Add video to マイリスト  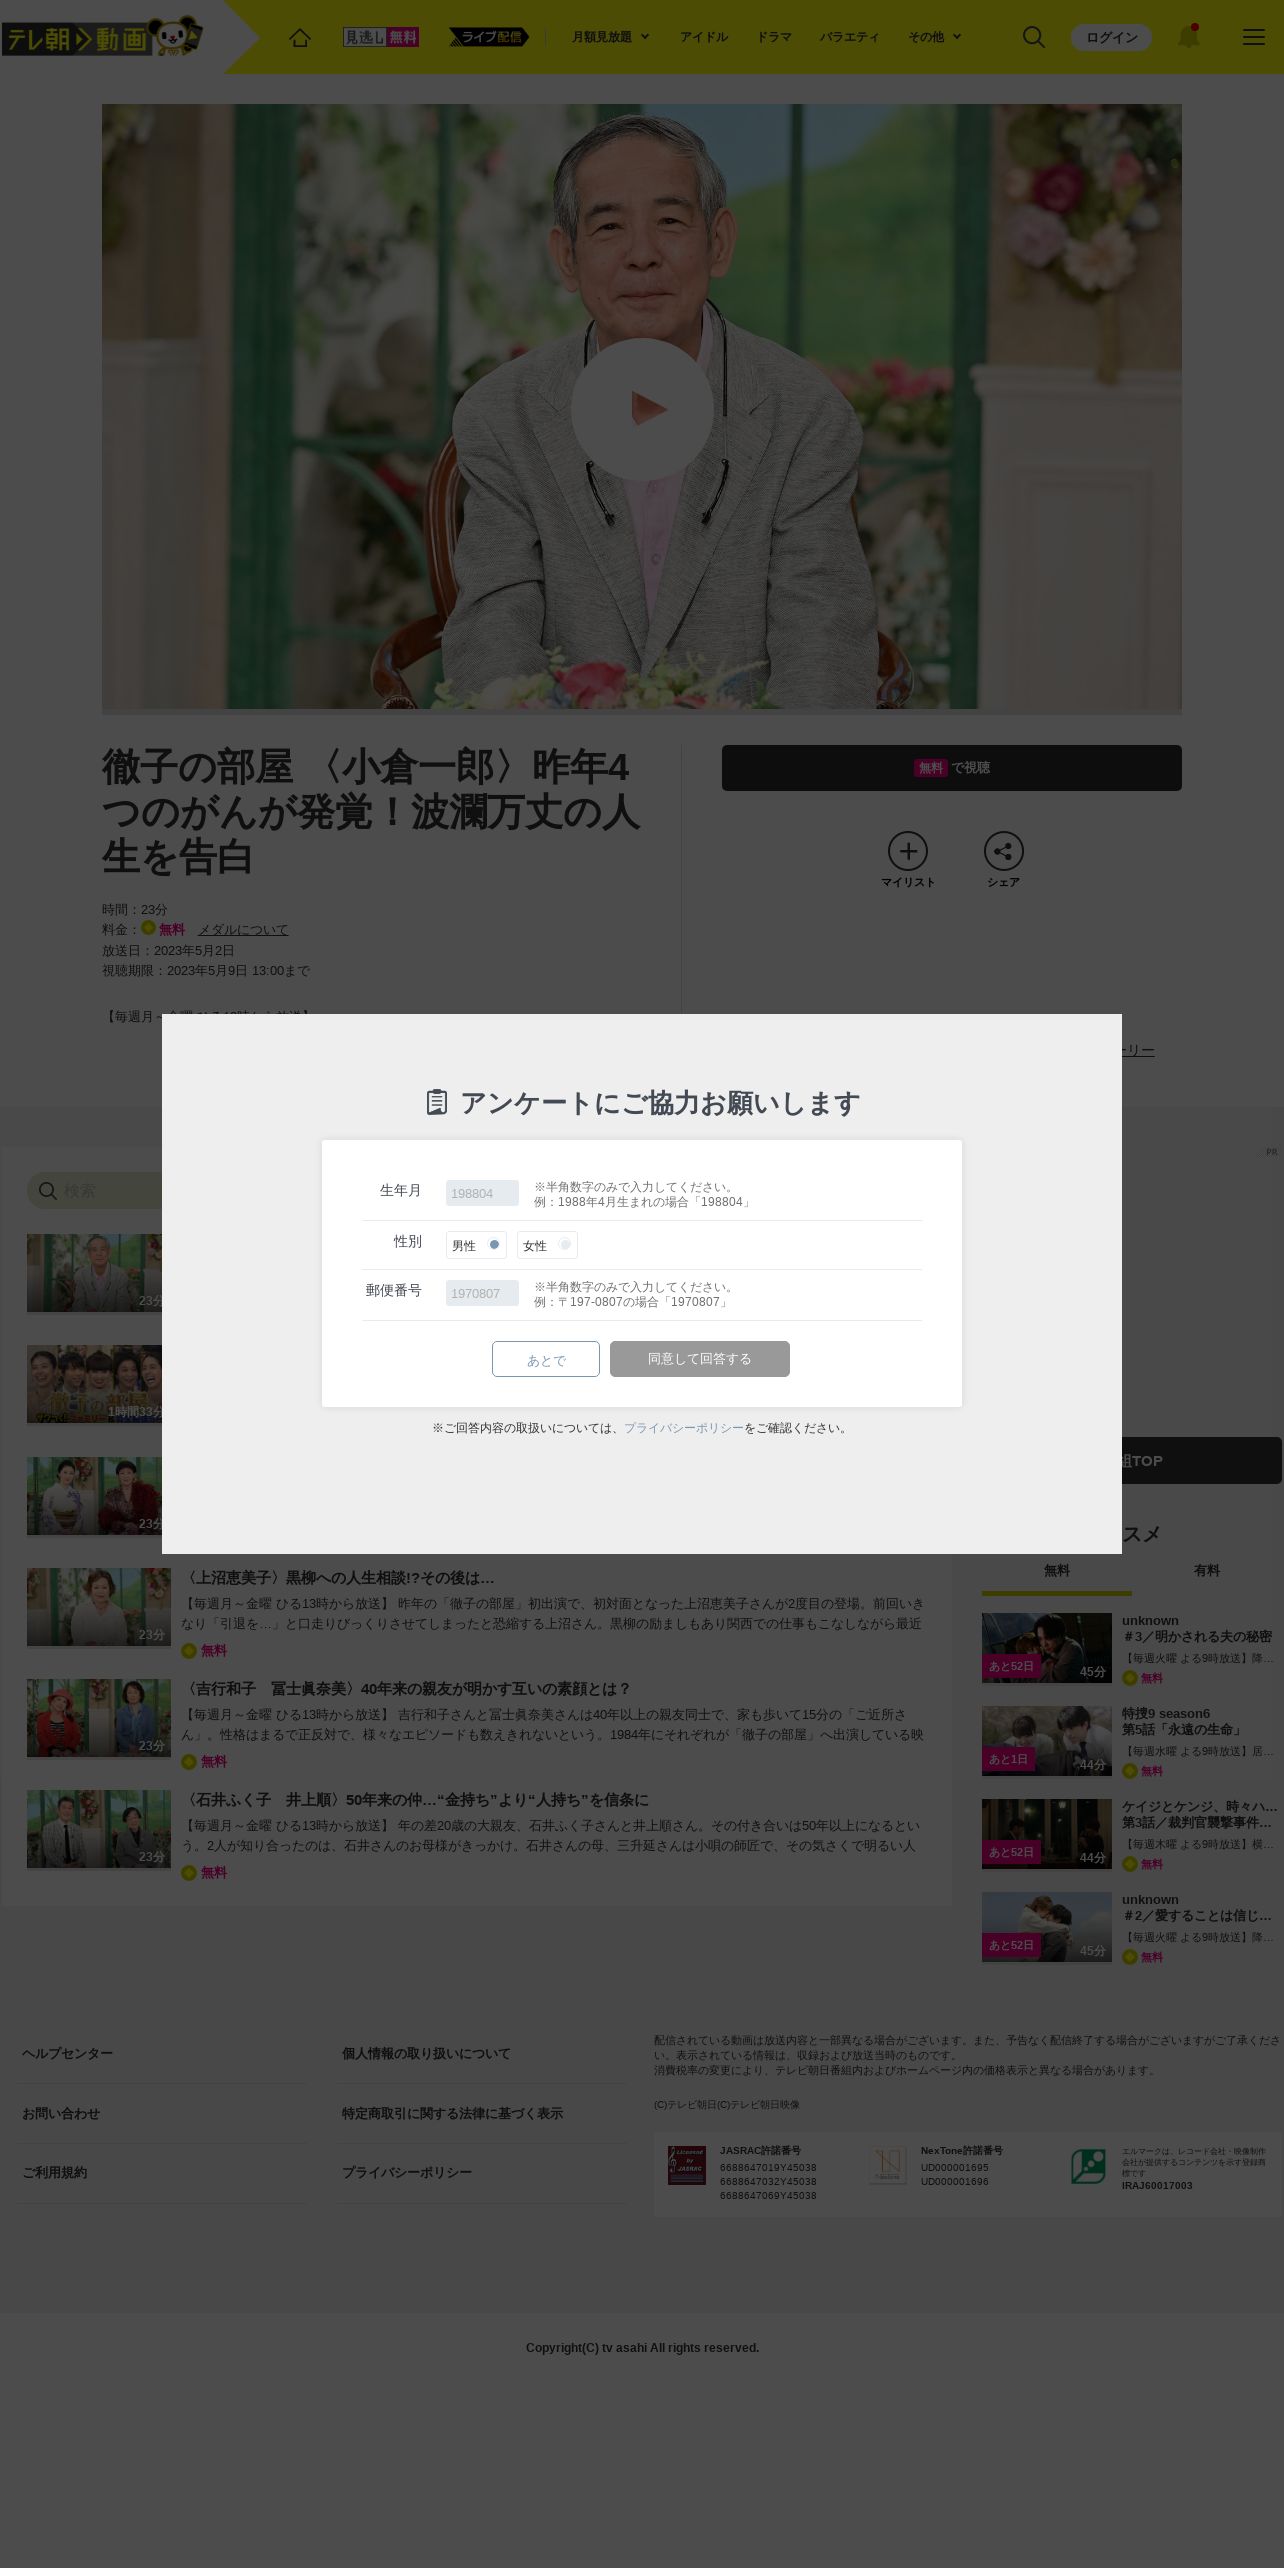908,860
